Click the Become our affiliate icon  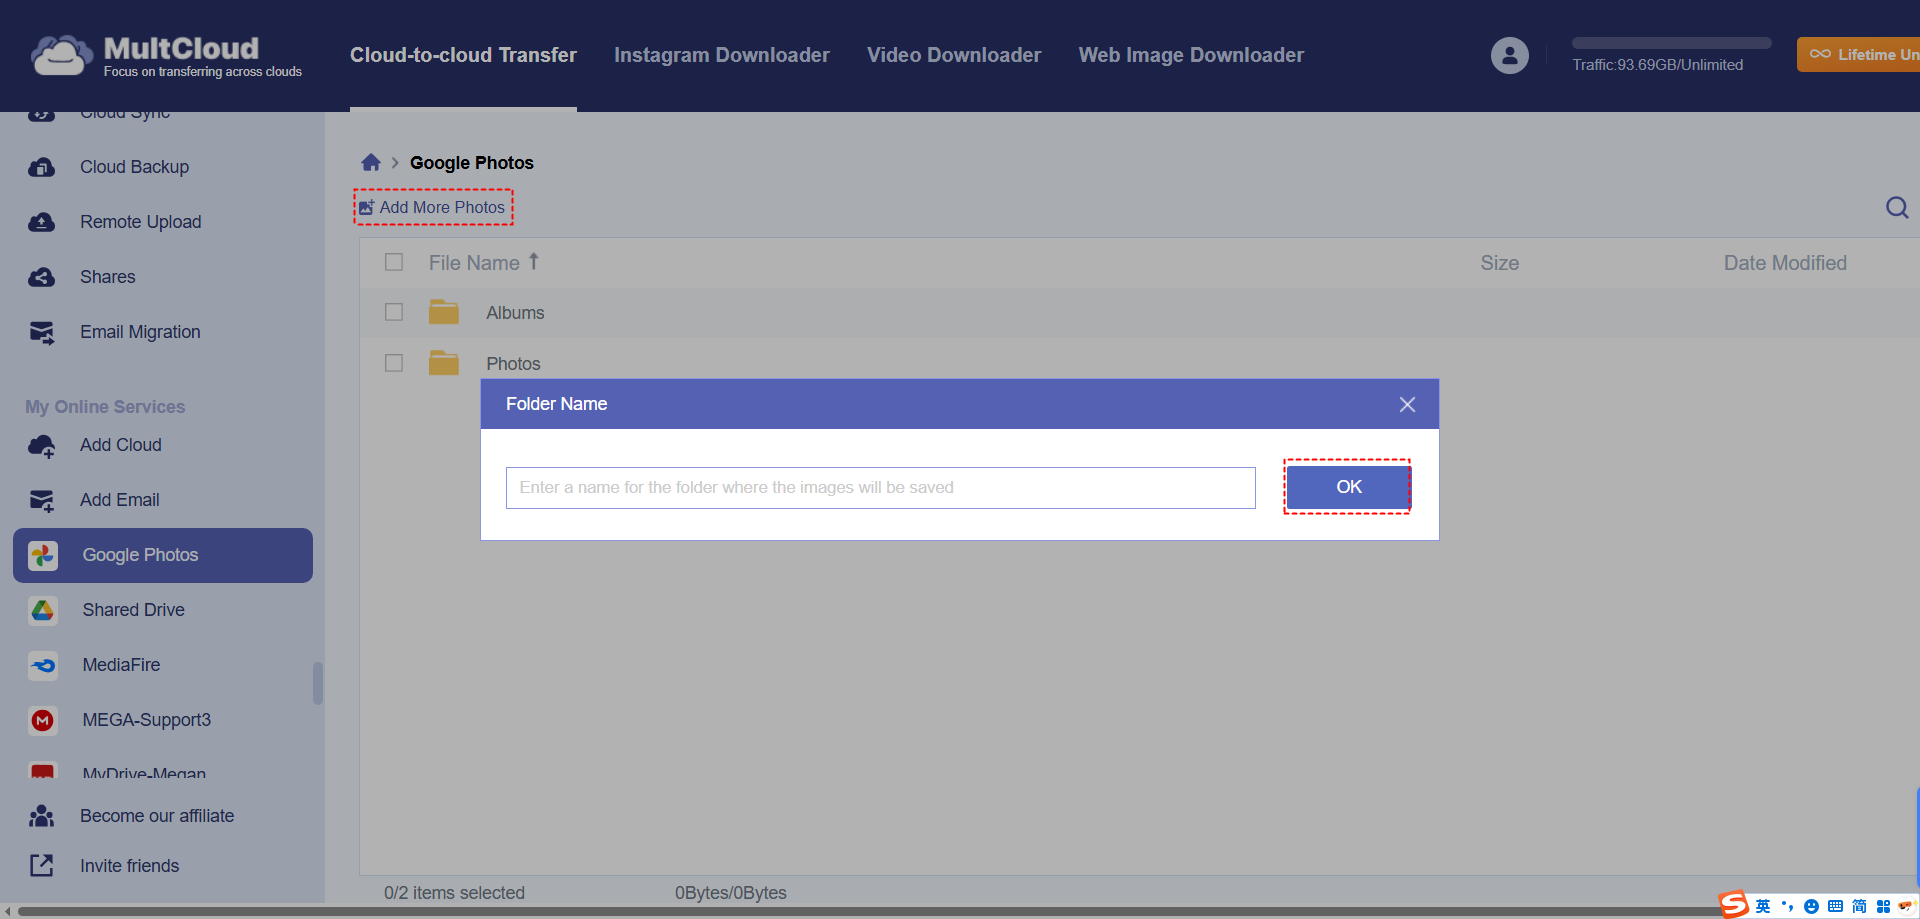click(42, 816)
